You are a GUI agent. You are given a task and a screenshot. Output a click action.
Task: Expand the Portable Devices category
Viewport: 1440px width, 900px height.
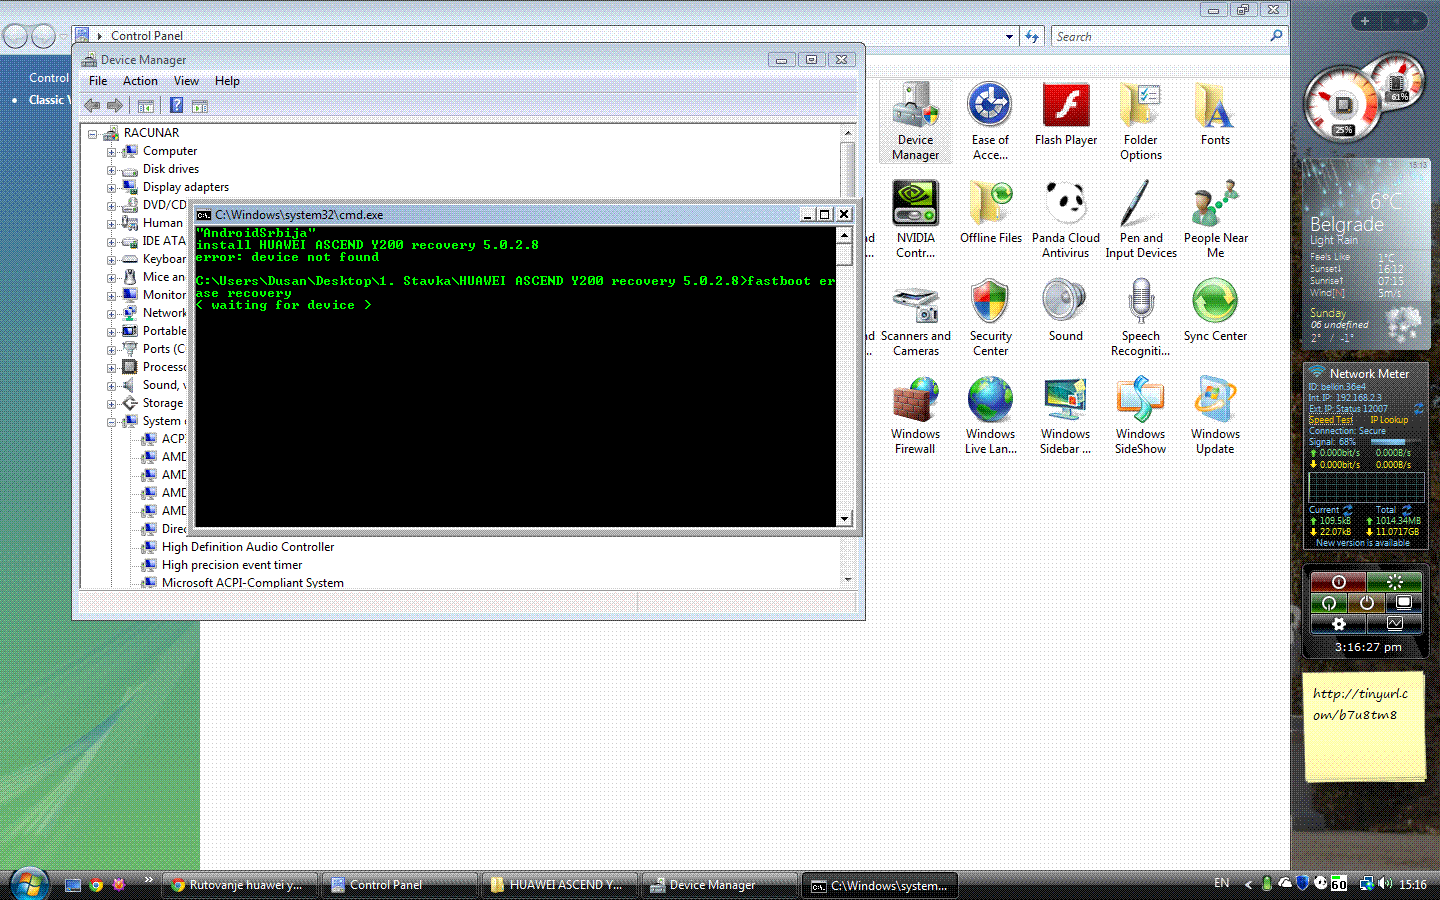[x=112, y=332]
